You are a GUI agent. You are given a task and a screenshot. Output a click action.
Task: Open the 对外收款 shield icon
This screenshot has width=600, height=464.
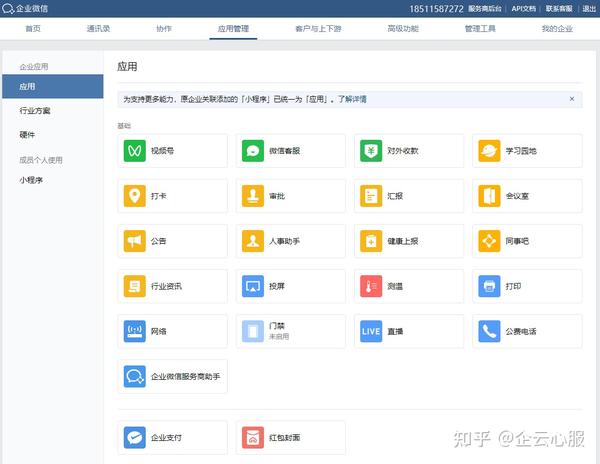coord(371,151)
